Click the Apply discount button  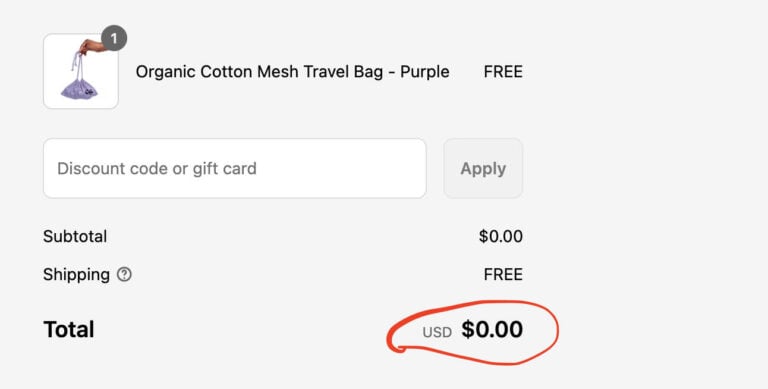tap(483, 169)
